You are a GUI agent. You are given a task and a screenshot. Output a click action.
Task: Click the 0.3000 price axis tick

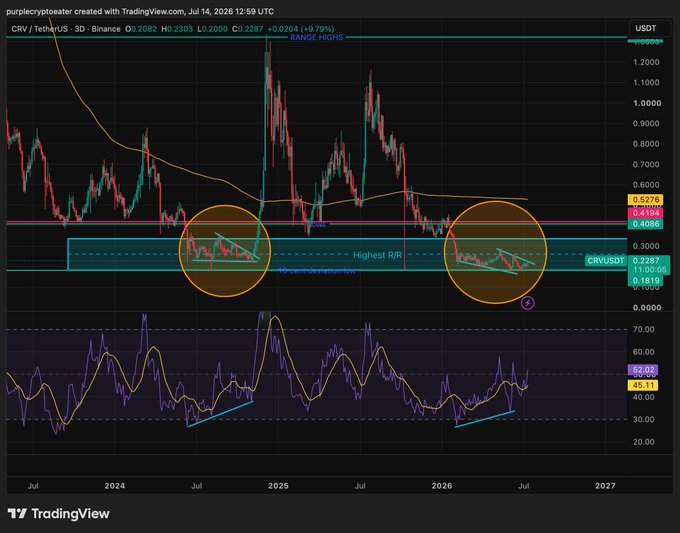click(646, 246)
